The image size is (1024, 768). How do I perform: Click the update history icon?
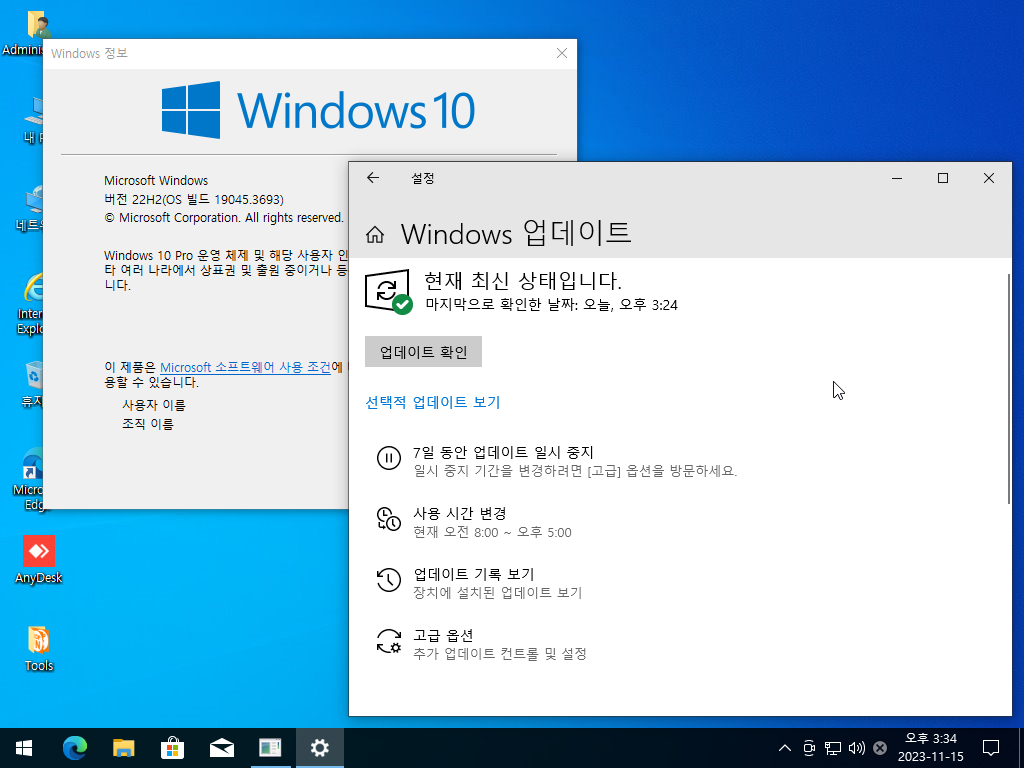pyautogui.click(x=389, y=579)
